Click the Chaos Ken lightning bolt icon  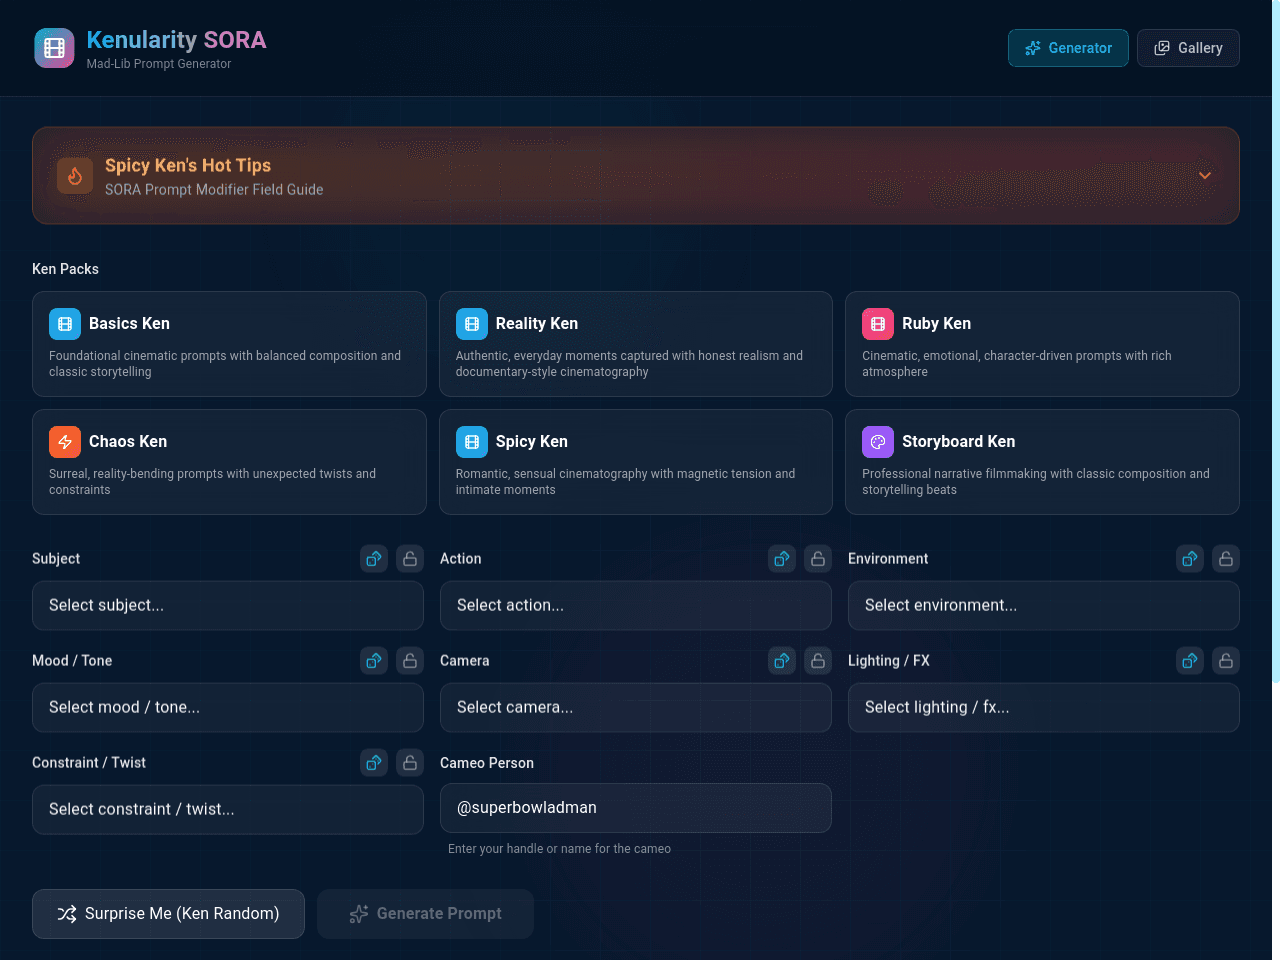[x=65, y=442]
